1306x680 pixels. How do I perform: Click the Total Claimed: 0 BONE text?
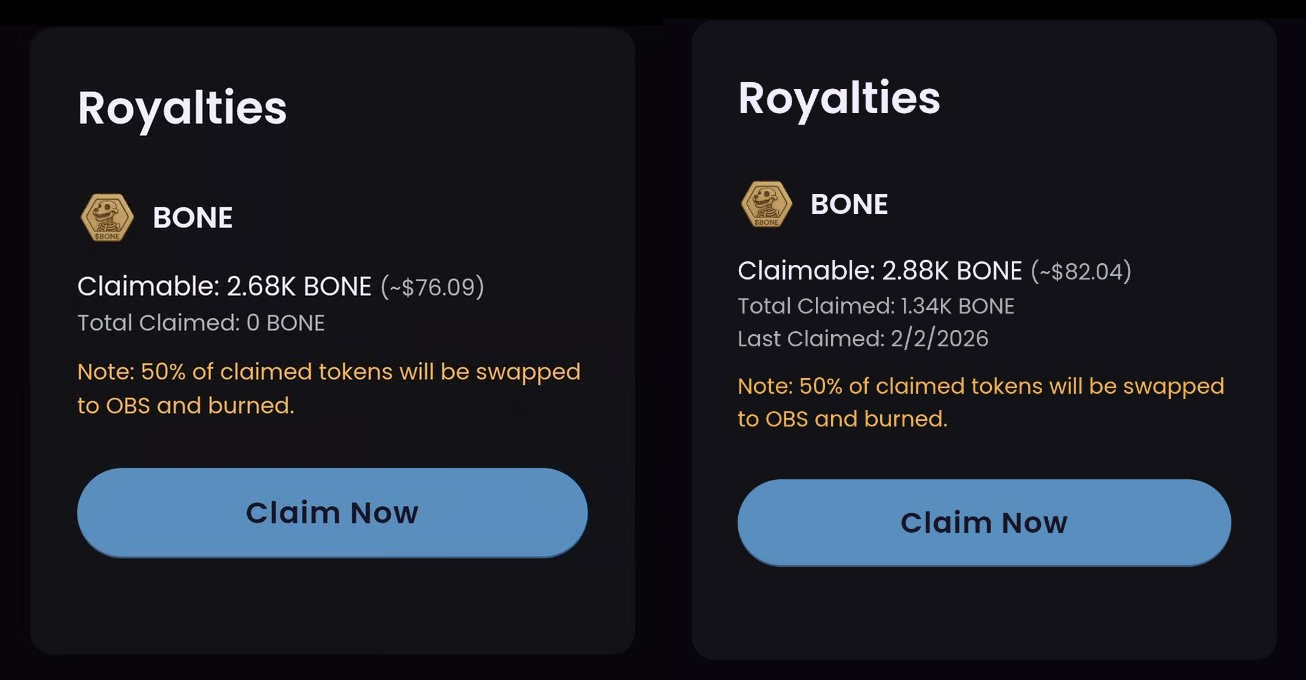[x=201, y=323]
